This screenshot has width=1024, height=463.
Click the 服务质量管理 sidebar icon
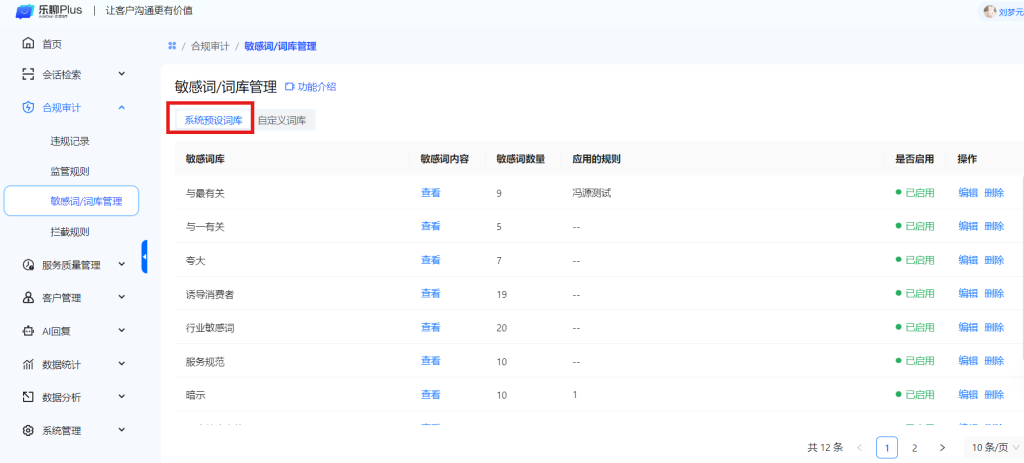pos(28,265)
